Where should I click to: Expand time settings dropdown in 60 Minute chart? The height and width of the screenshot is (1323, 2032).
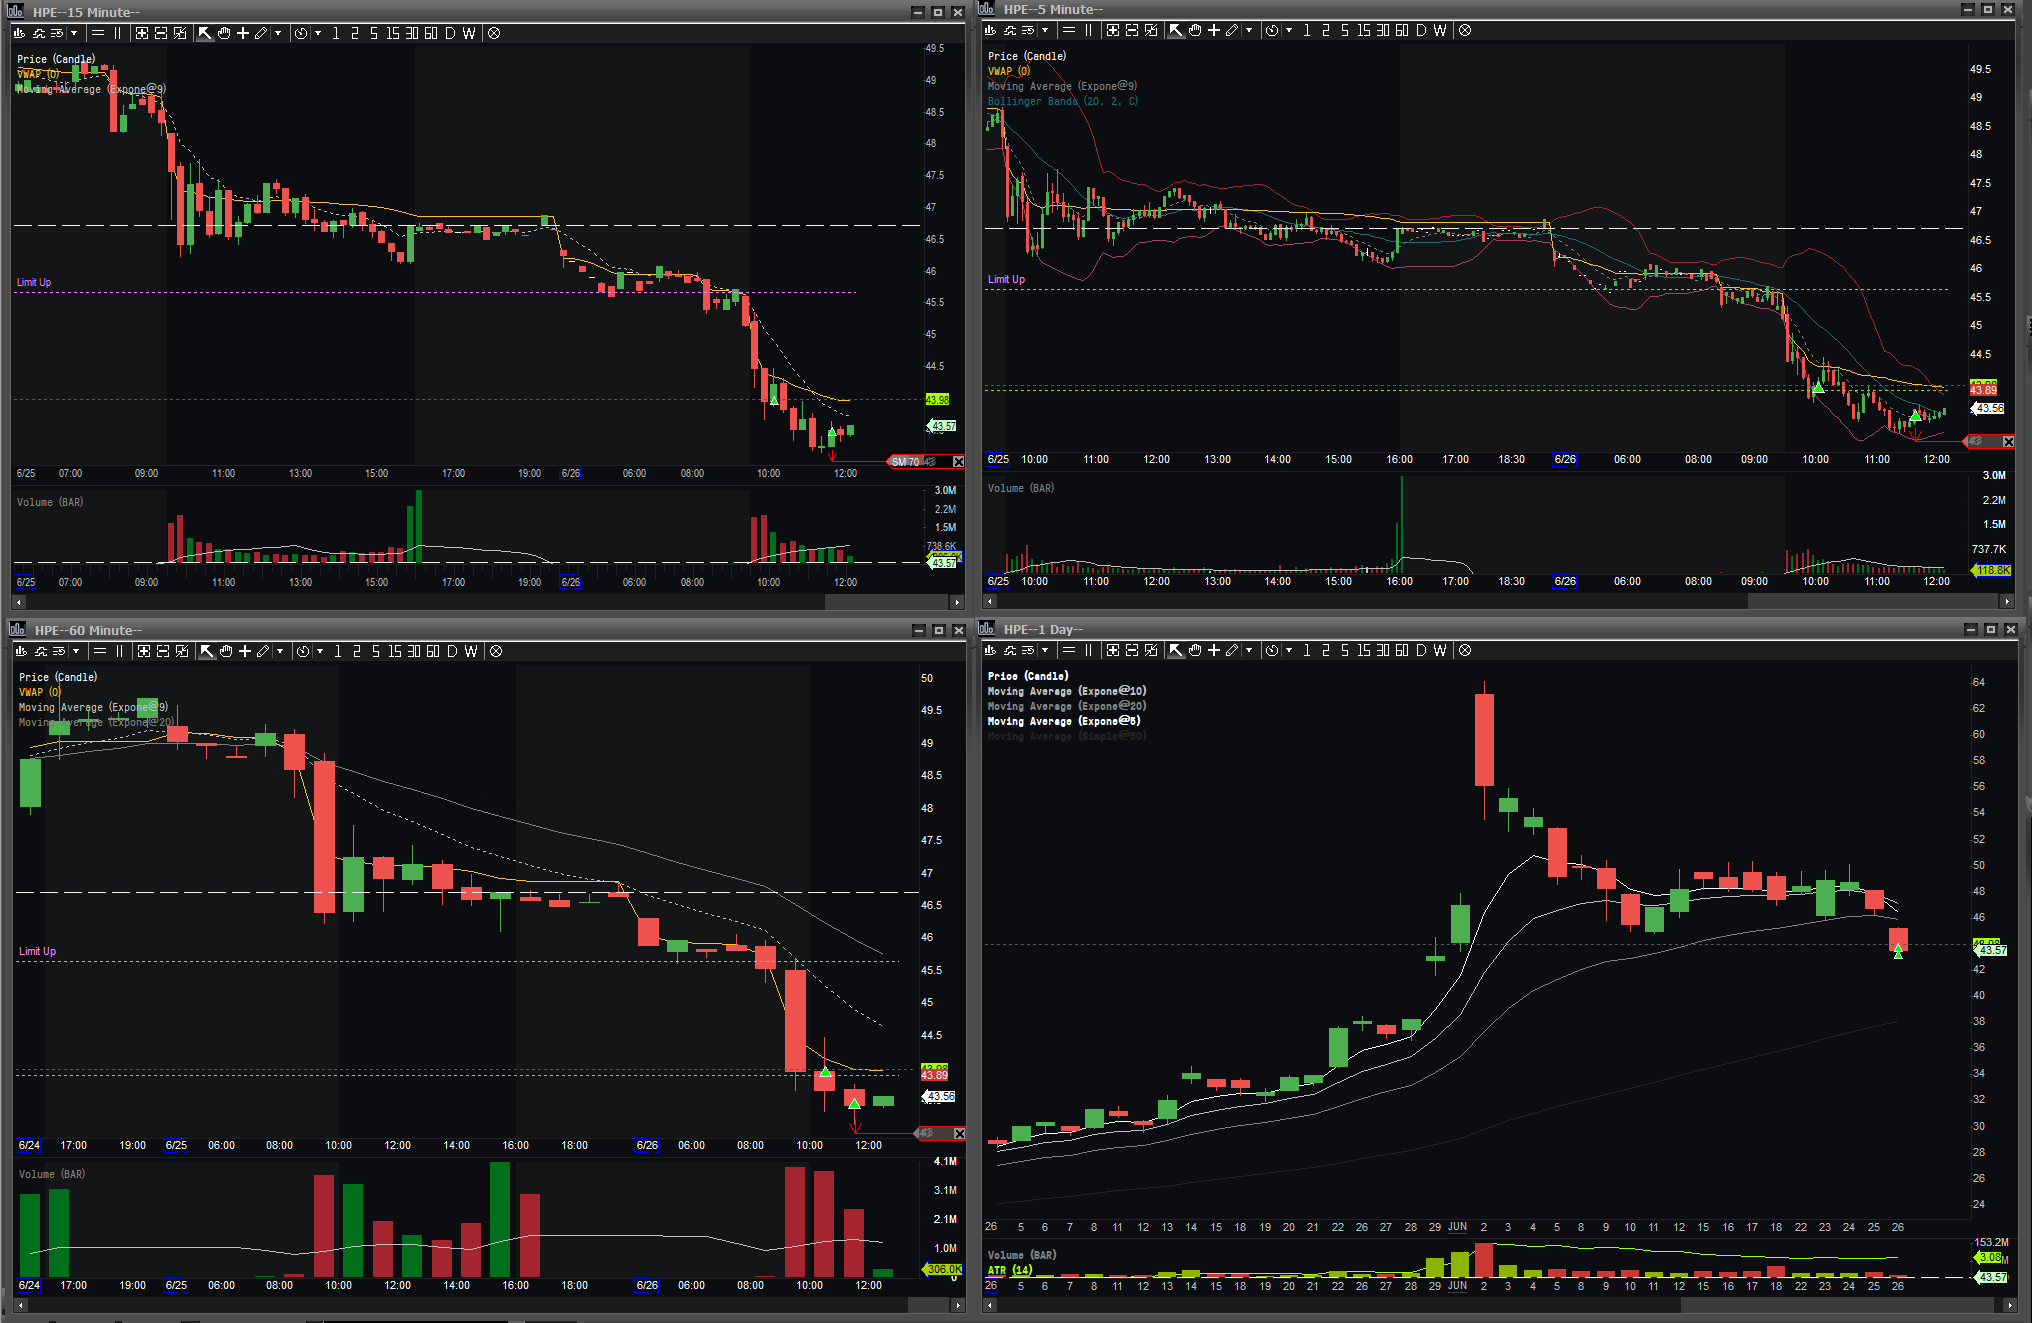tap(320, 651)
